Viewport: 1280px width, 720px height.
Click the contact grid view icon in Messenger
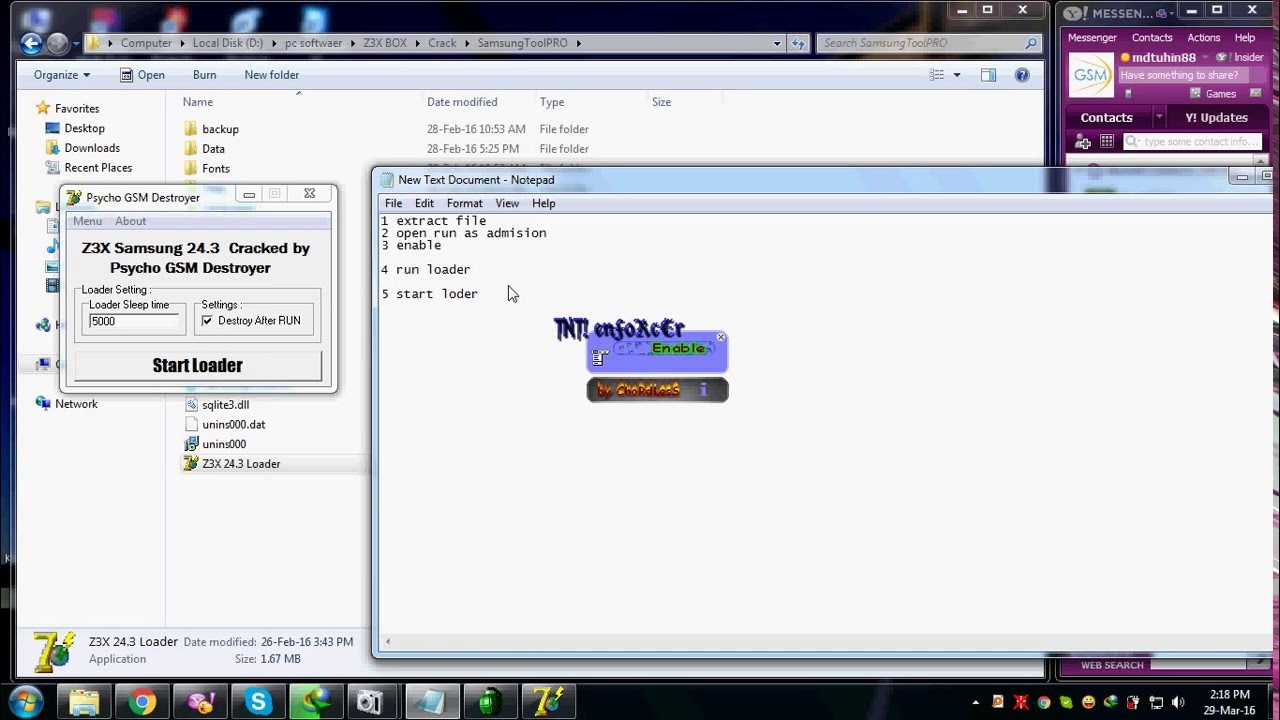pos(1106,142)
